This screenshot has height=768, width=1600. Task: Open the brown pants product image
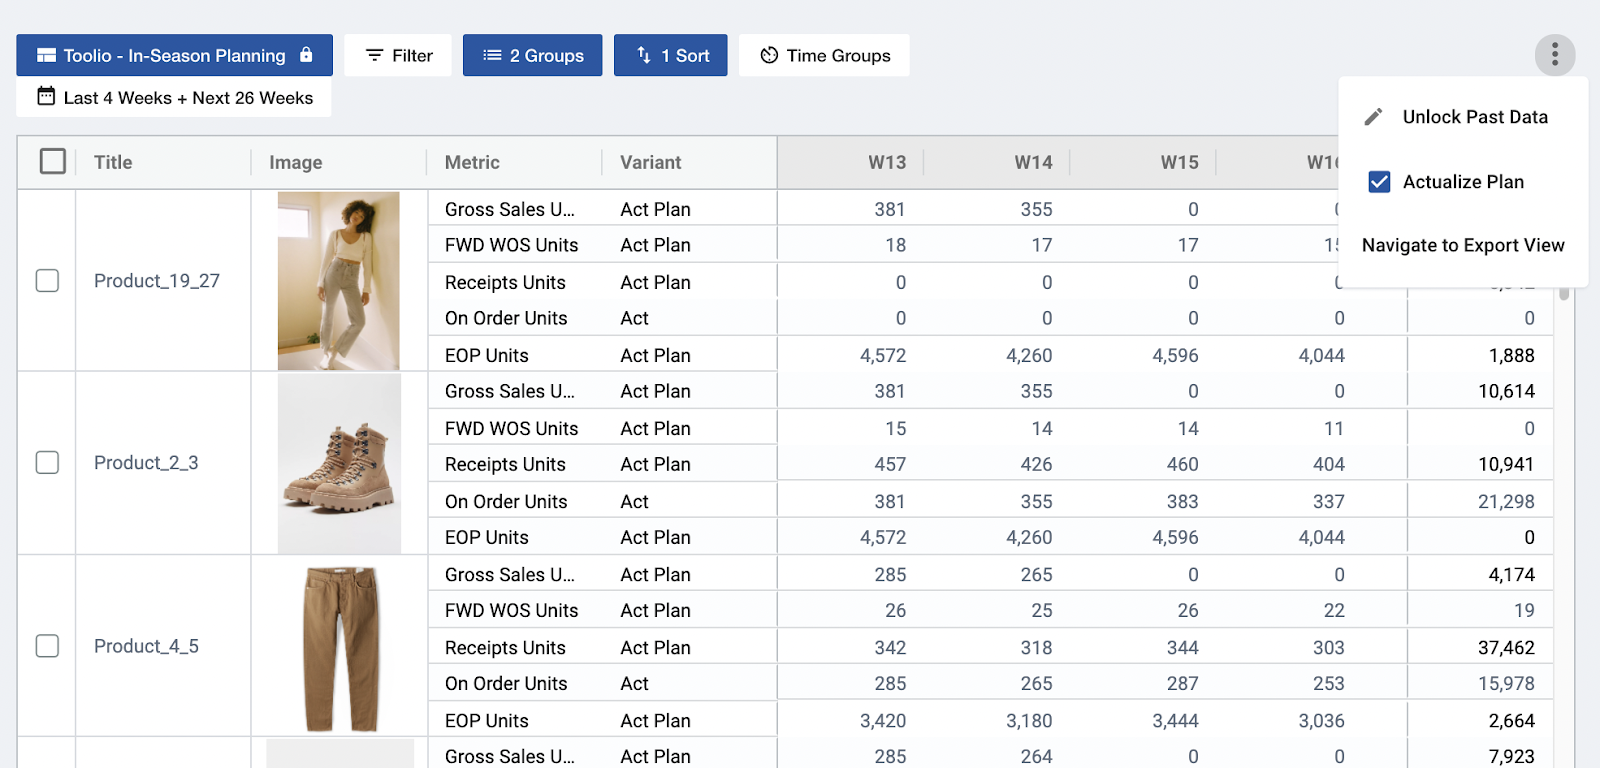click(x=341, y=648)
